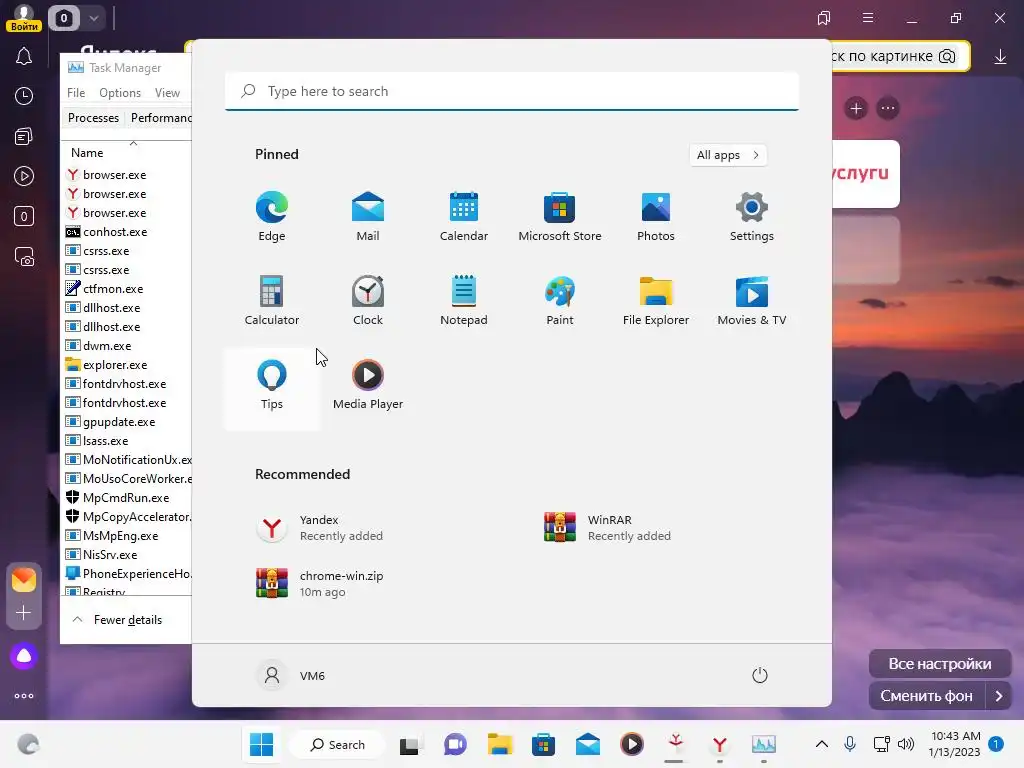Open Yandex browser bookmarks icon
This screenshot has width=1024, height=768.
point(824,18)
